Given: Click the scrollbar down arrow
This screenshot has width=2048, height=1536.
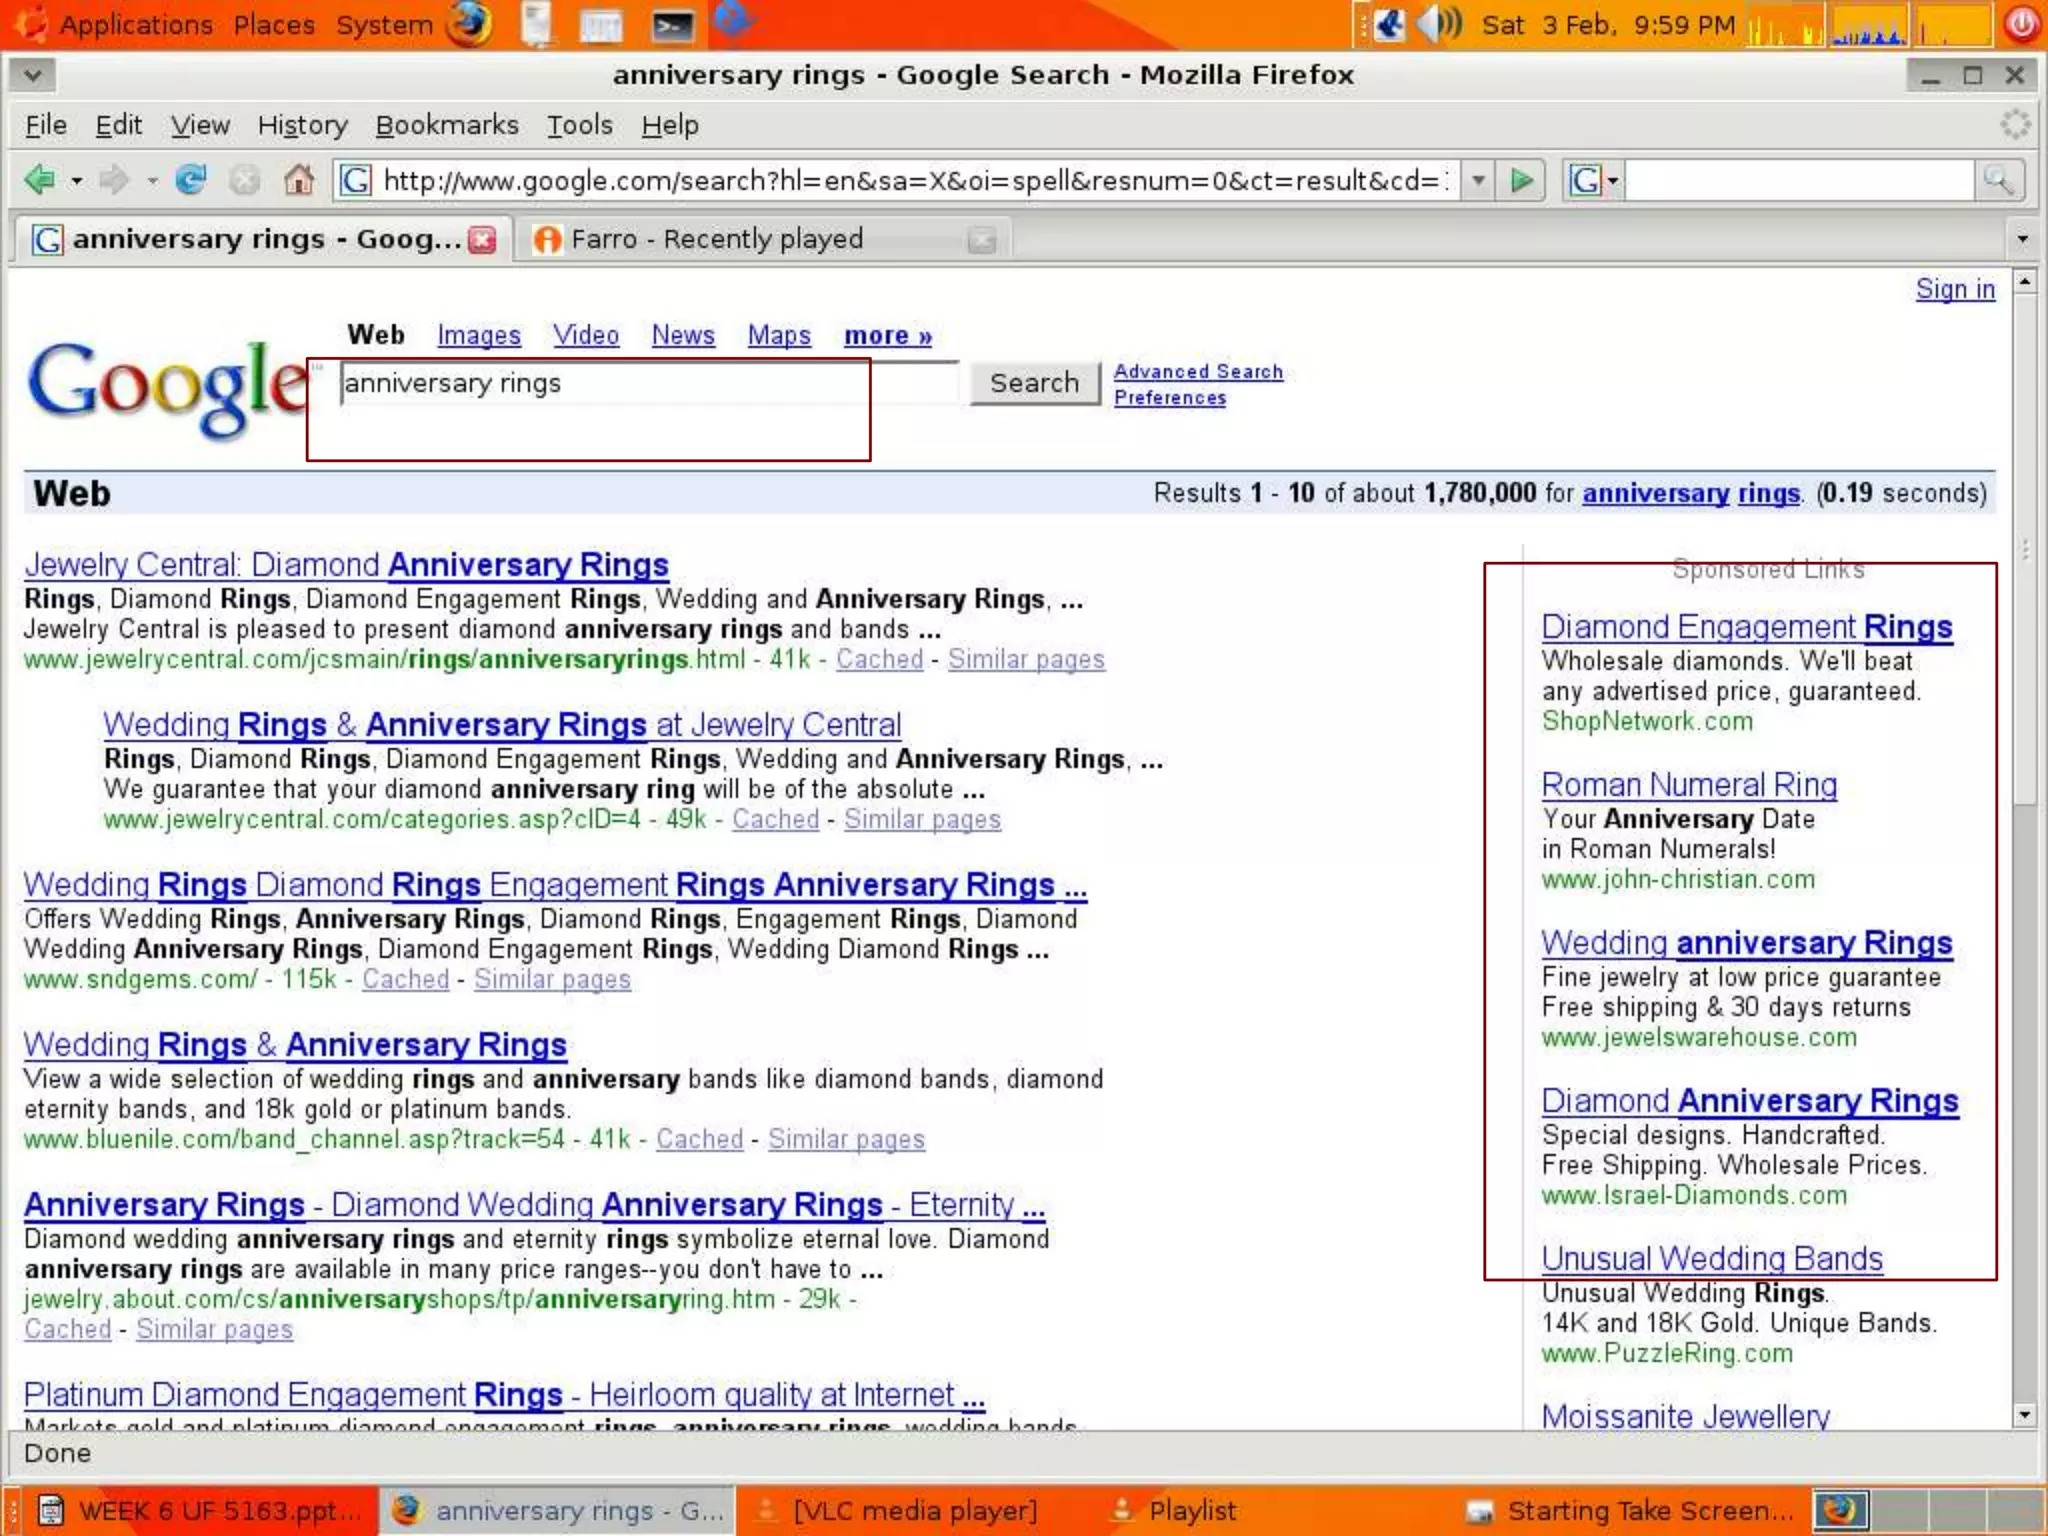Looking at the screenshot, I should [x=2025, y=1415].
